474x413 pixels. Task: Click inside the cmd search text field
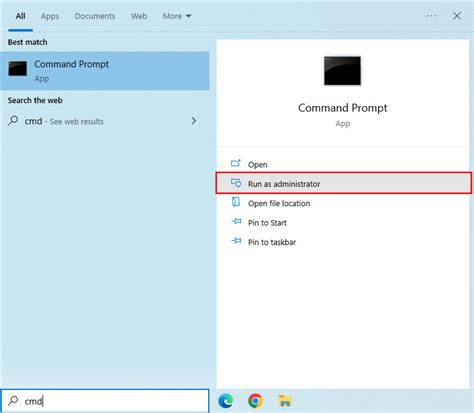pyautogui.click(x=105, y=401)
